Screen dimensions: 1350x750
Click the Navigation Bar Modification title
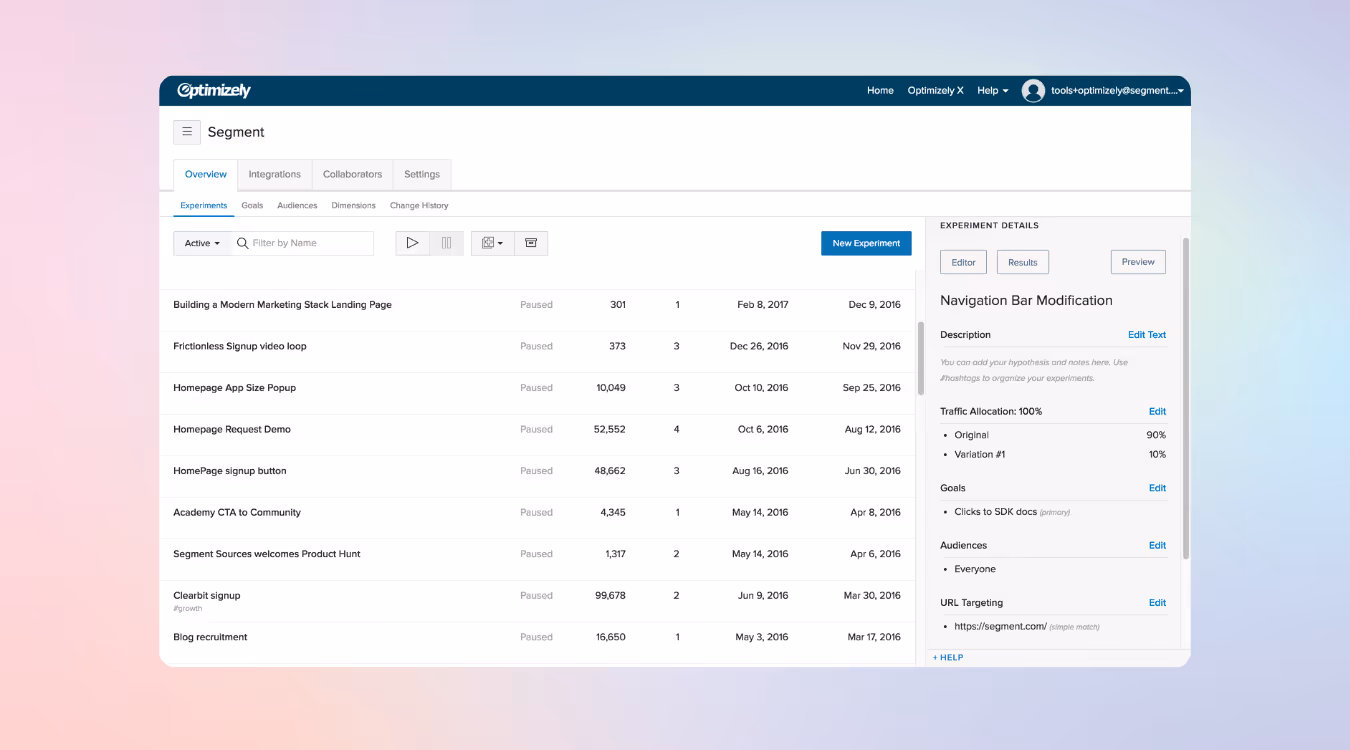tap(1026, 300)
